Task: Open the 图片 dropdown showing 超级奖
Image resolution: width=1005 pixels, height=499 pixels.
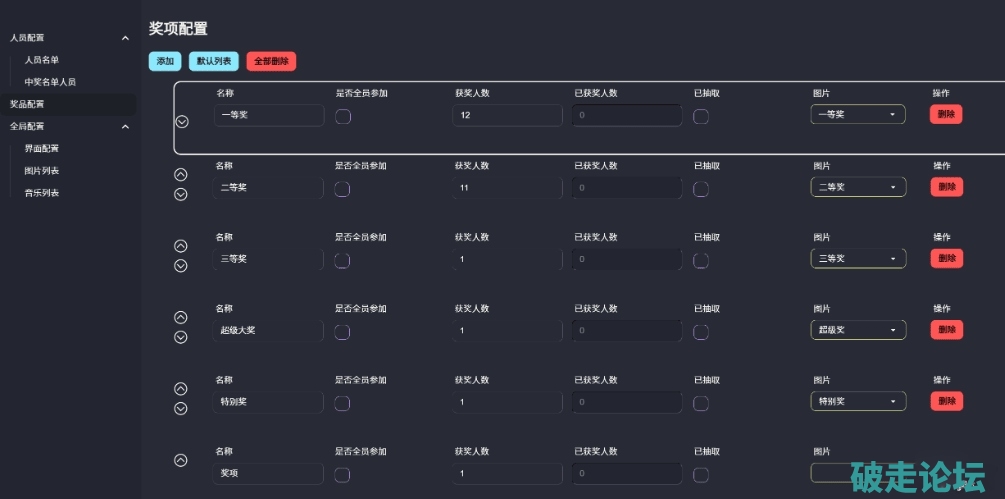Action: tap(858, 330)
